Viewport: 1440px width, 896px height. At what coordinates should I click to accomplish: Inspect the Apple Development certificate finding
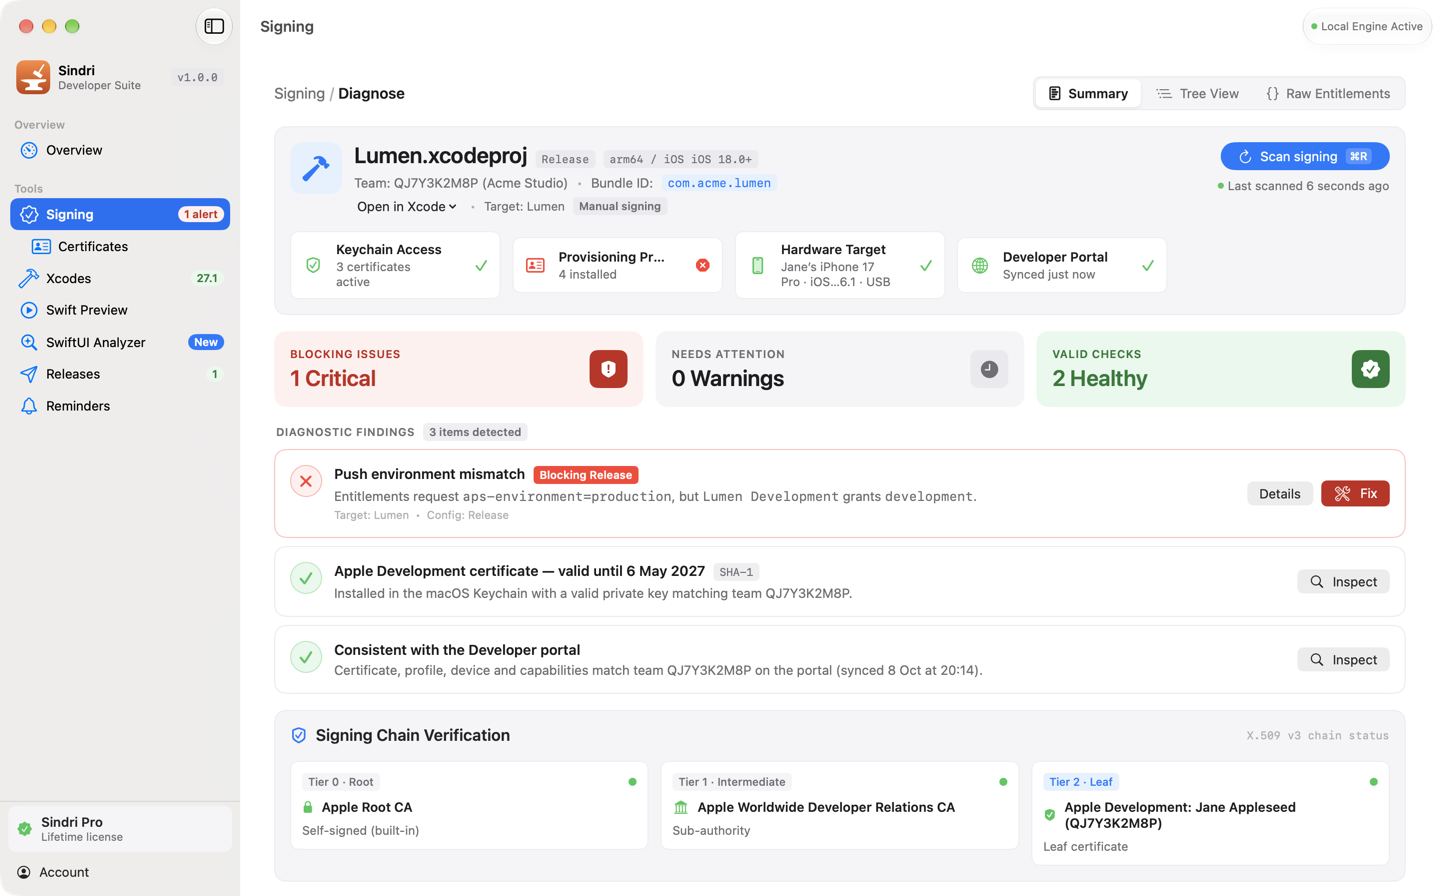1343,582
